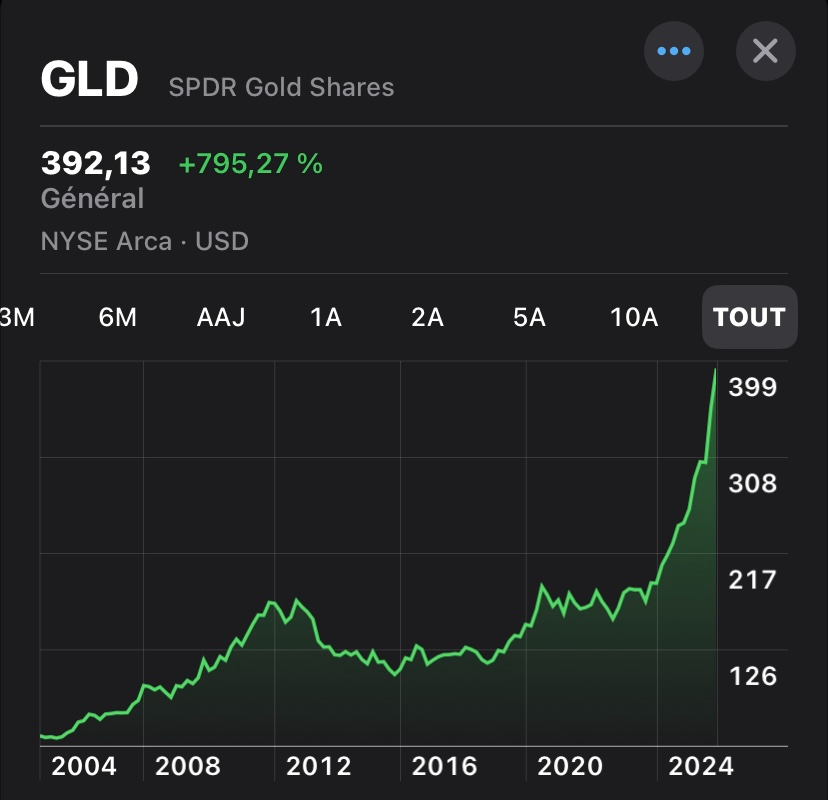
Task: Select the highlighted TOUT range tab
Action: (x=749, y=317)
